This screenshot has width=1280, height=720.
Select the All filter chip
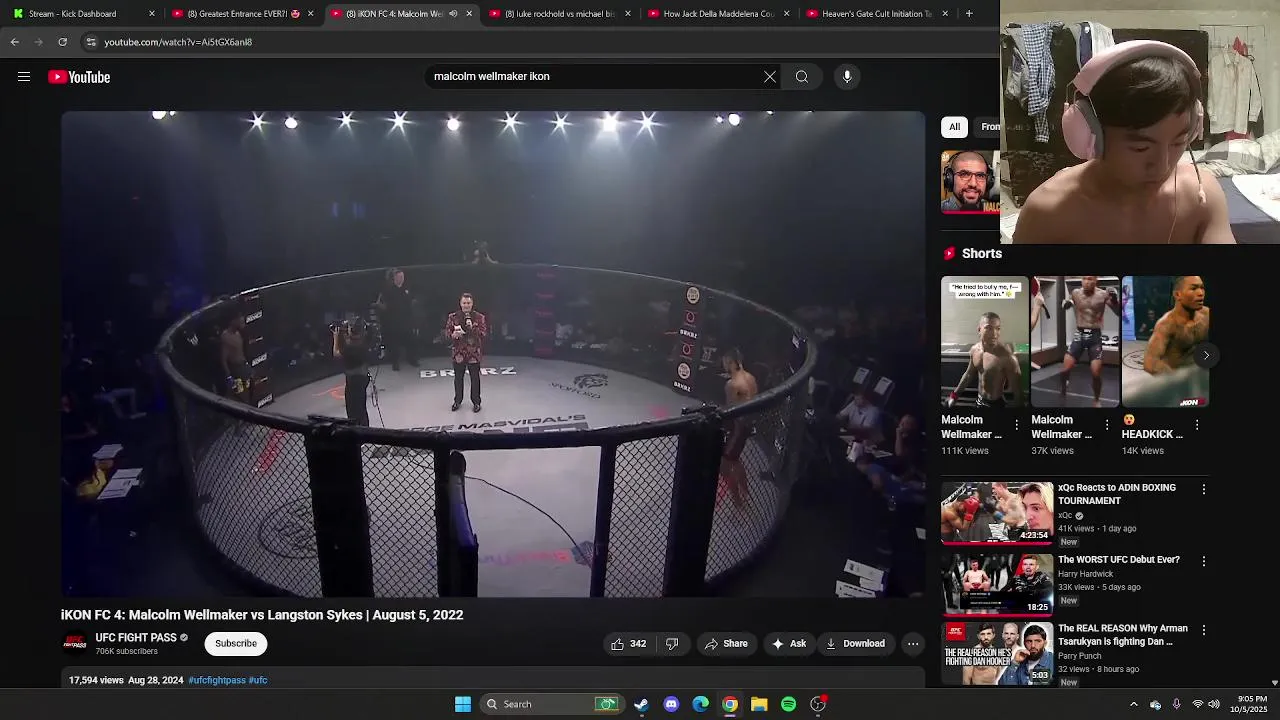pyautogui.click(x=954, y=127)
